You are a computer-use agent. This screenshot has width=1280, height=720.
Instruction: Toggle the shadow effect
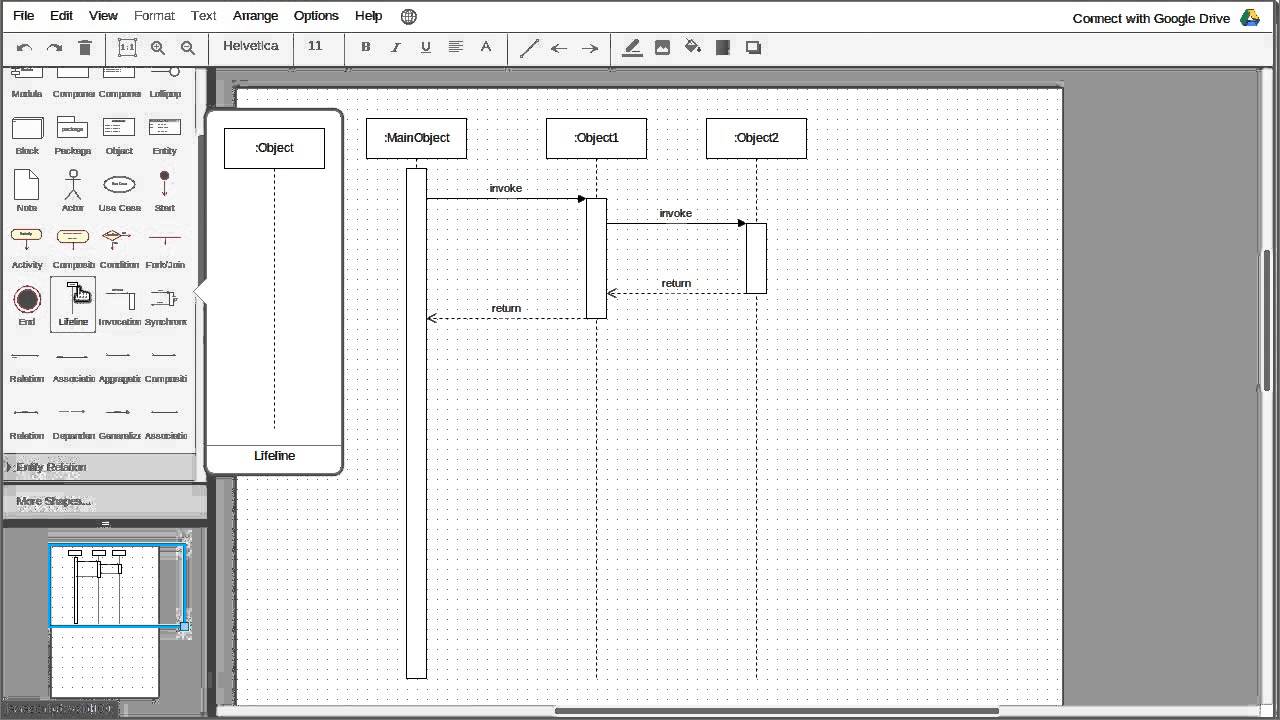(x=754, y=47)
